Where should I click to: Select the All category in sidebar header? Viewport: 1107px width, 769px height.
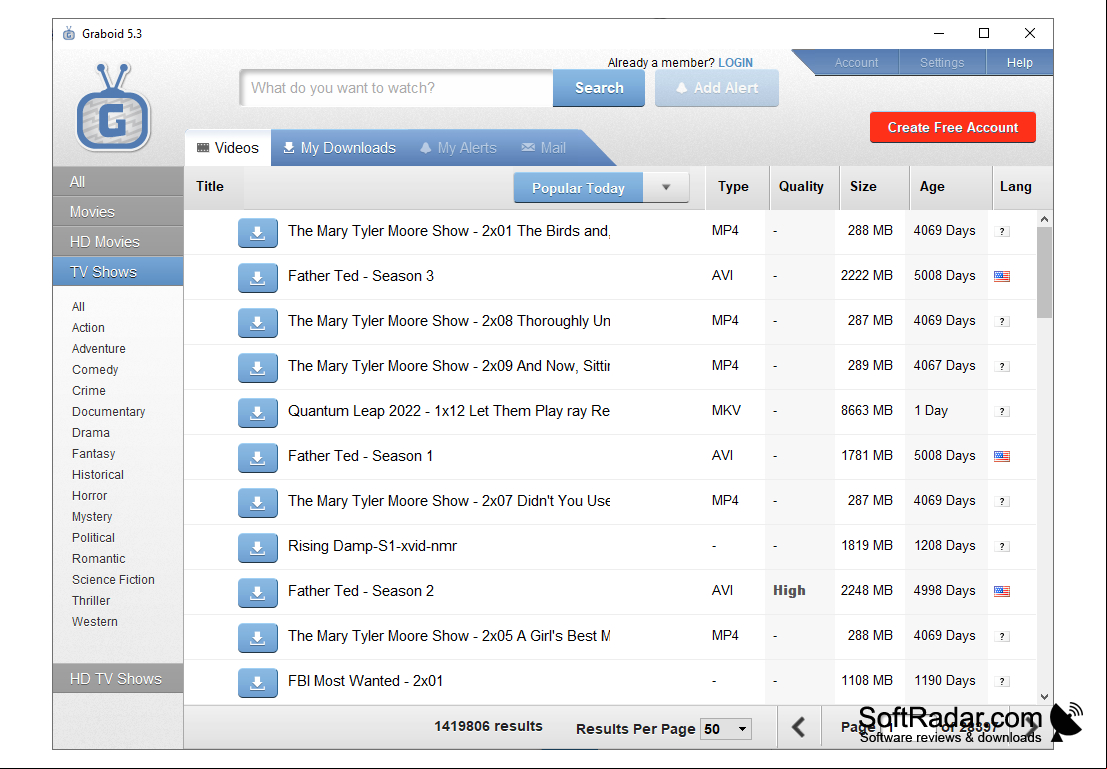coord(118,181)
